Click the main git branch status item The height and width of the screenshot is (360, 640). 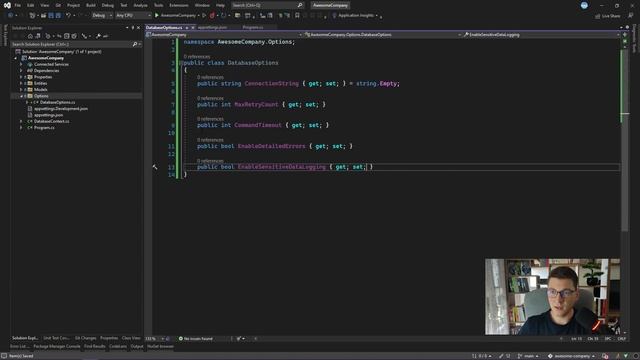[529, 356]
